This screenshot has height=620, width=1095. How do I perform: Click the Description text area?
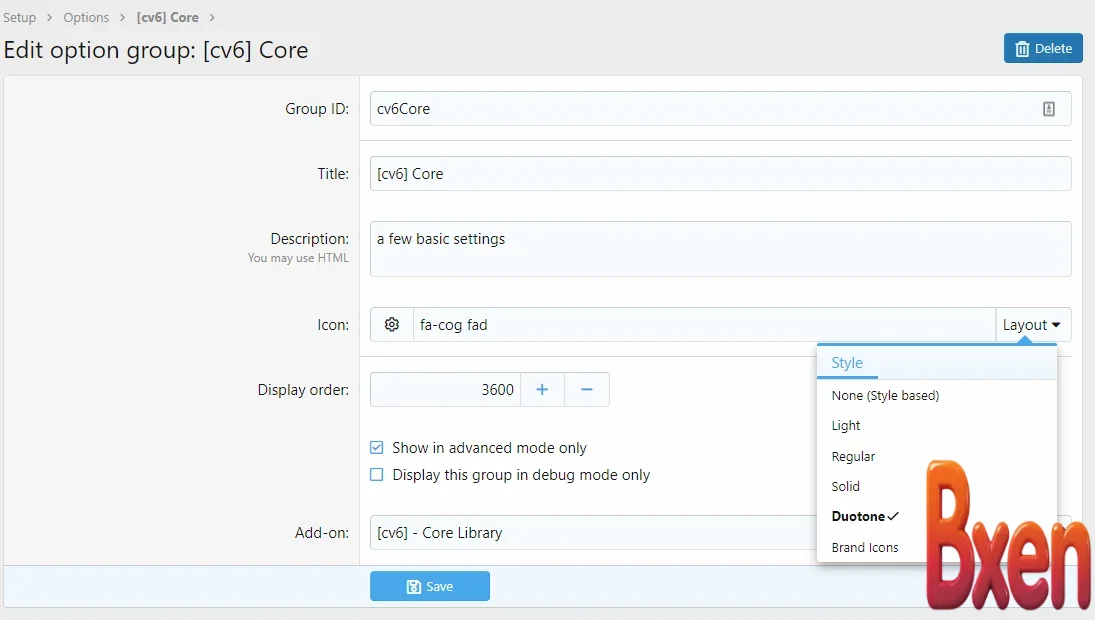[720, 247]
